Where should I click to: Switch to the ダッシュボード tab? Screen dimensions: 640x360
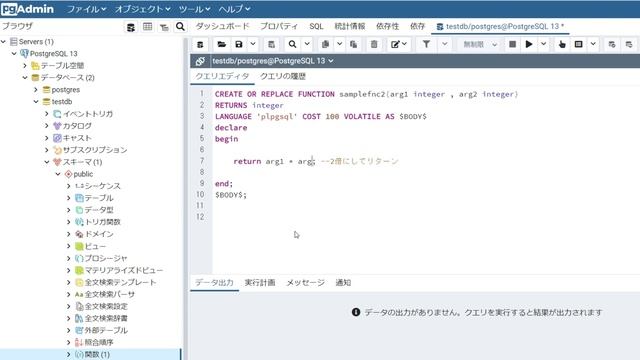coord(222,27)
